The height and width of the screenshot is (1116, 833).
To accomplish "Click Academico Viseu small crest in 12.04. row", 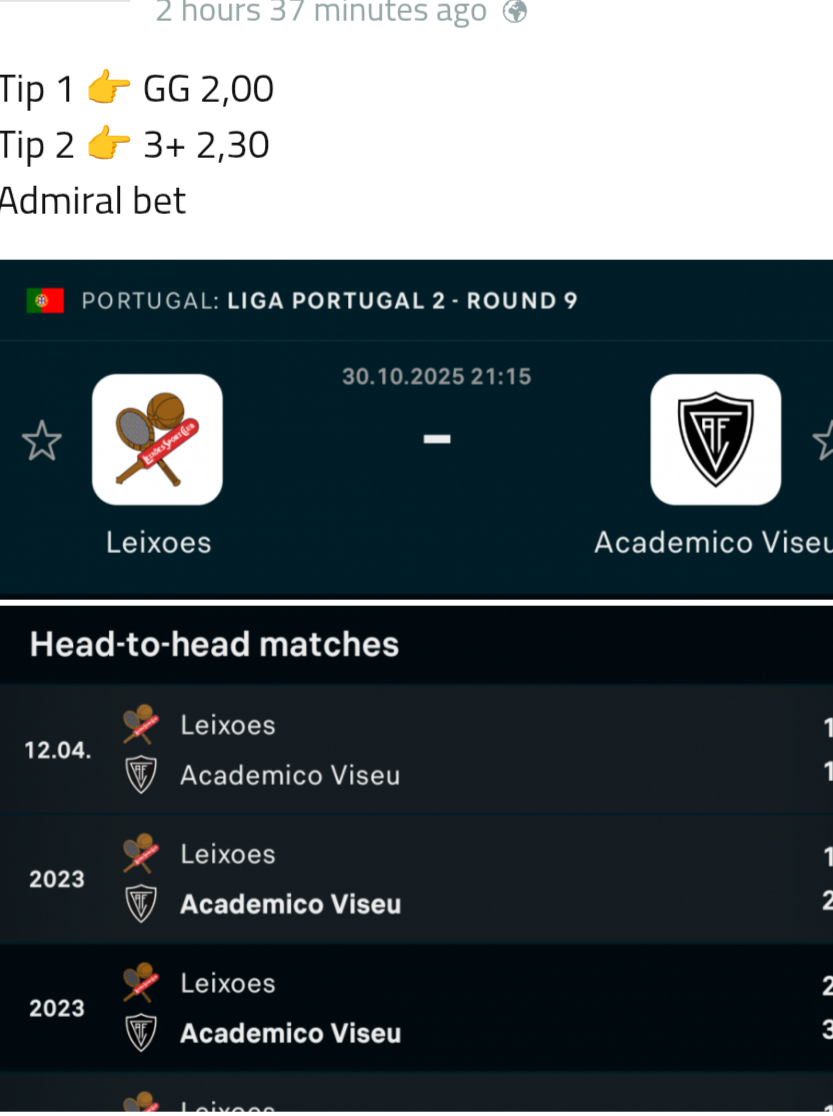I will click(x=140, y=775).
